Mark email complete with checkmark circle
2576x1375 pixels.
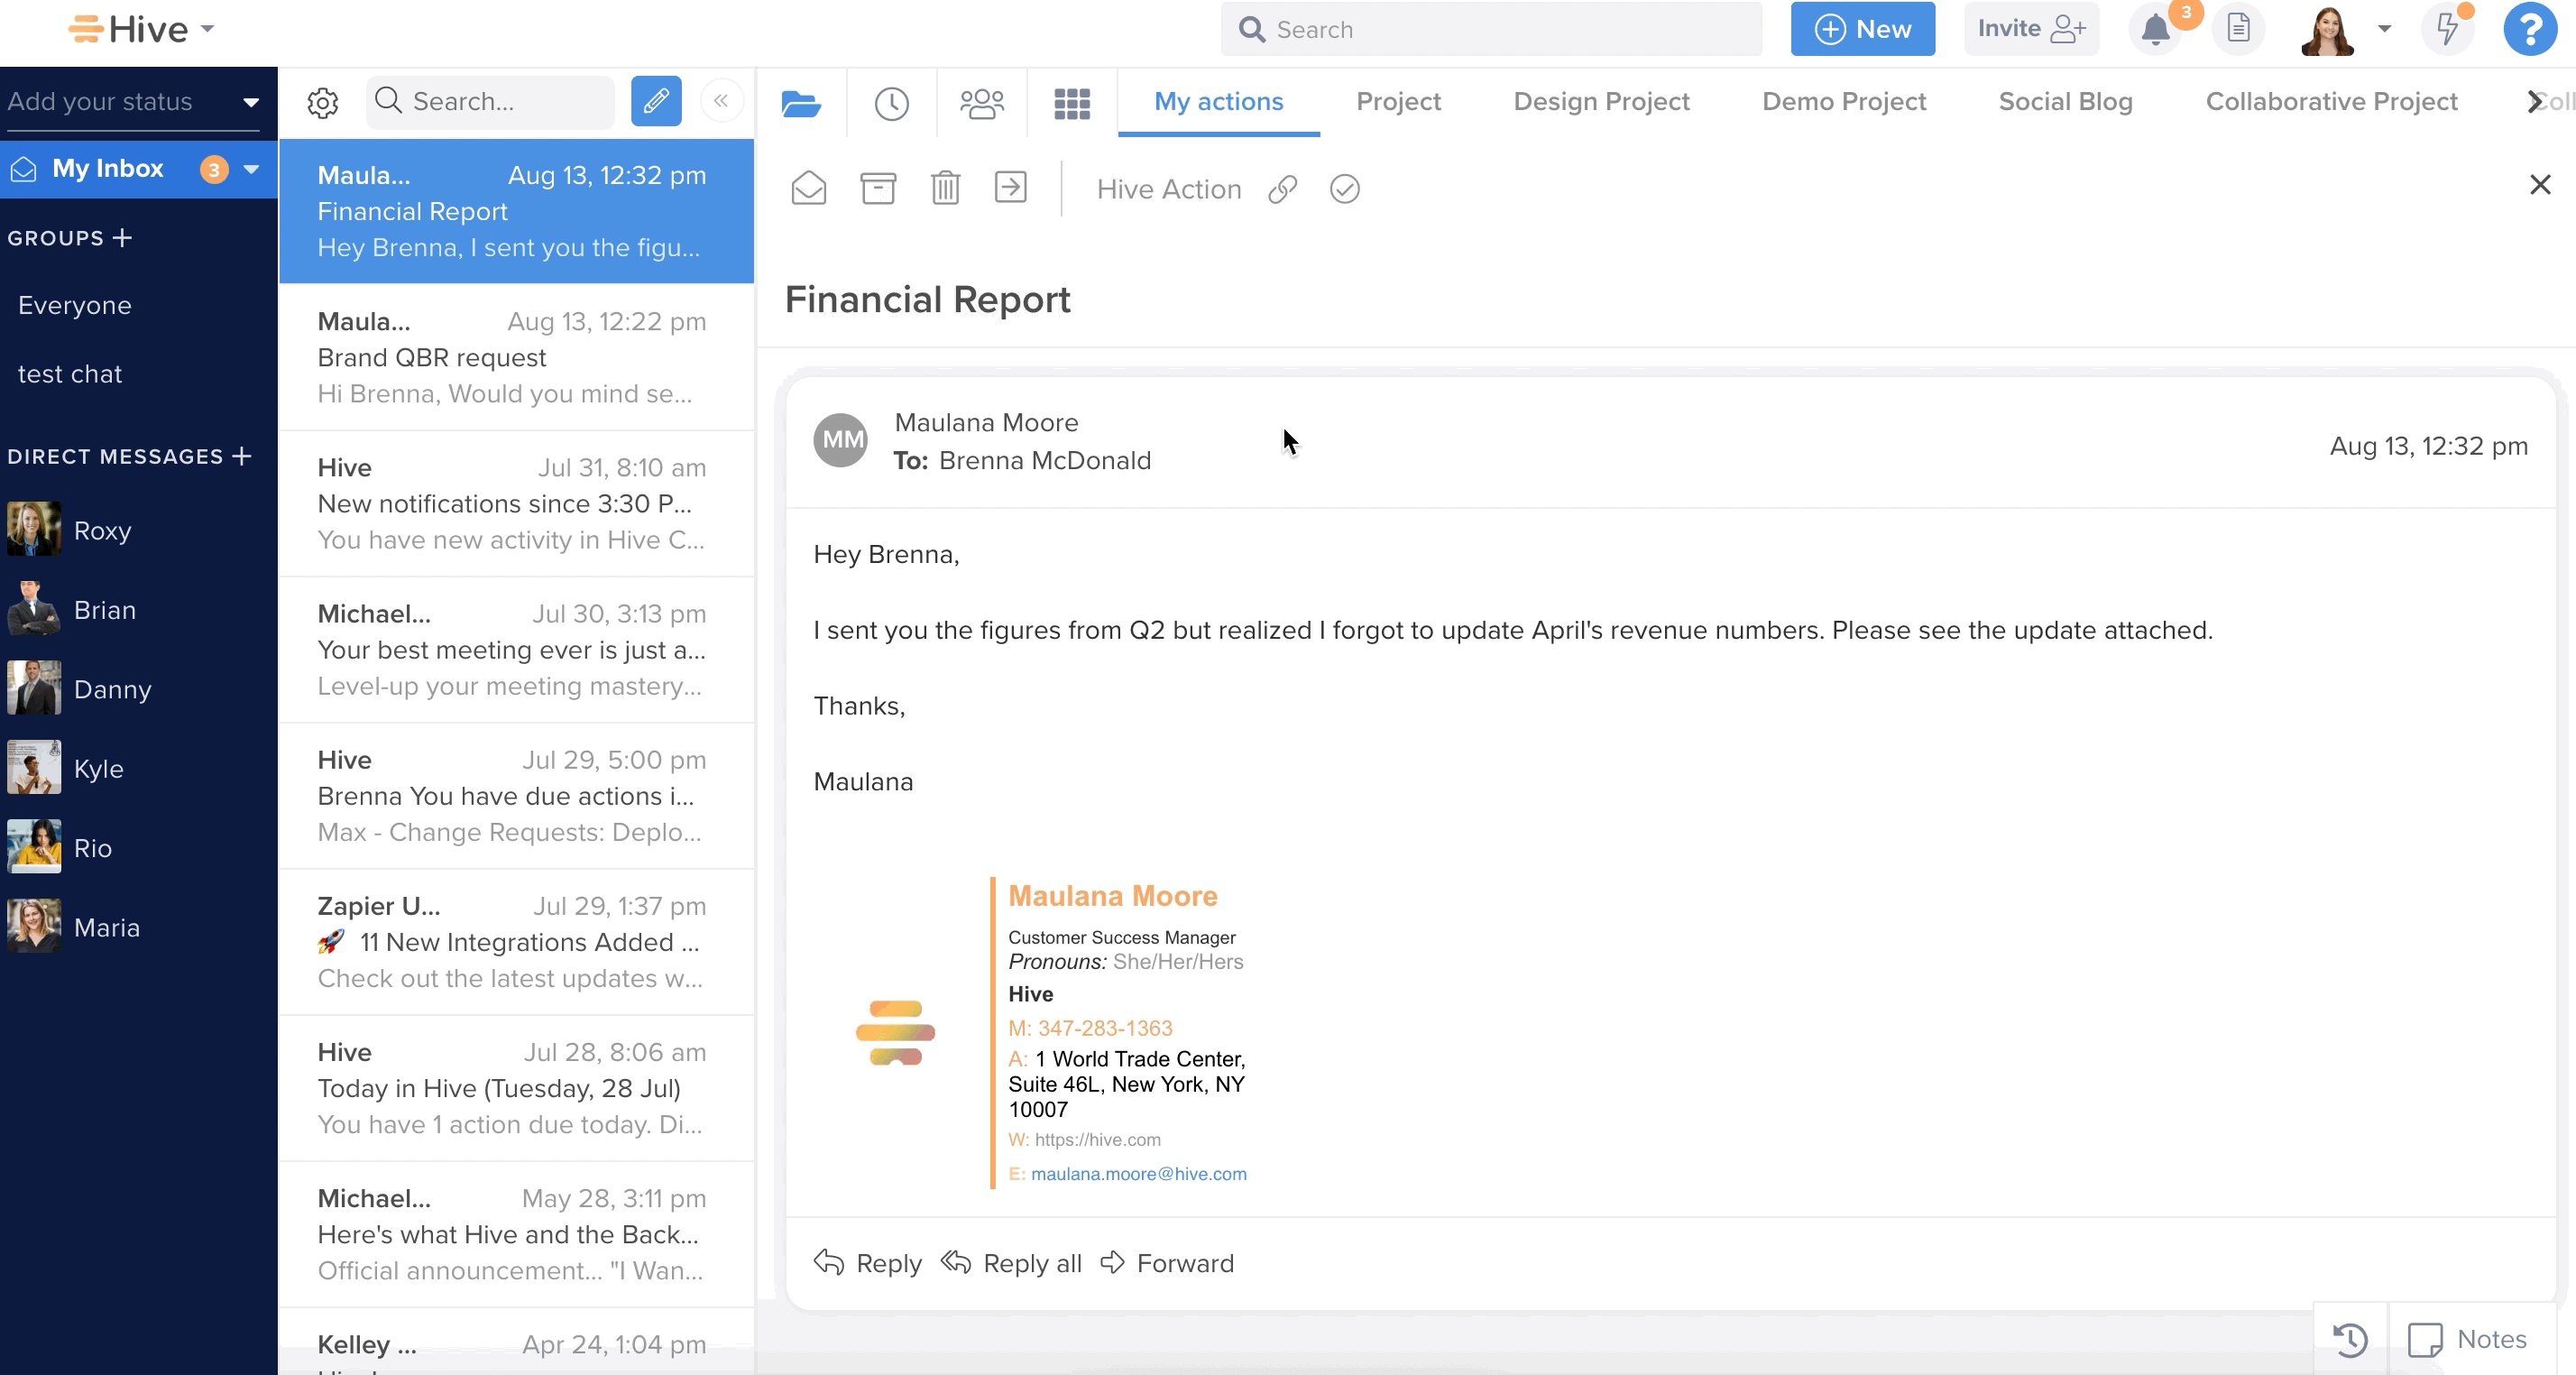tap(1345, 189)
